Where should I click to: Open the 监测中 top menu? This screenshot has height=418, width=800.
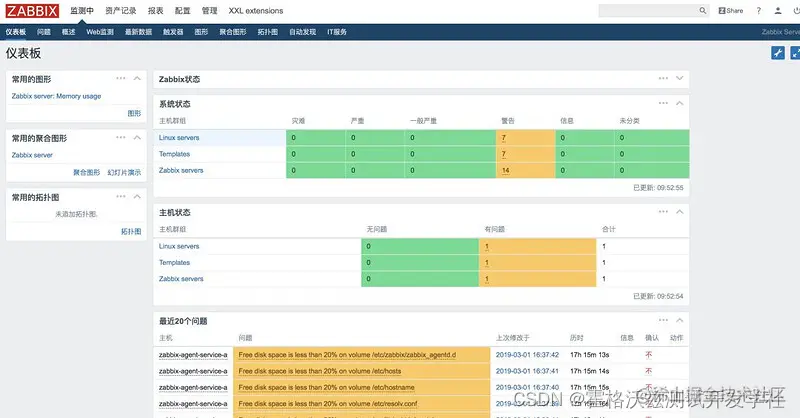[x=82, y=11]
